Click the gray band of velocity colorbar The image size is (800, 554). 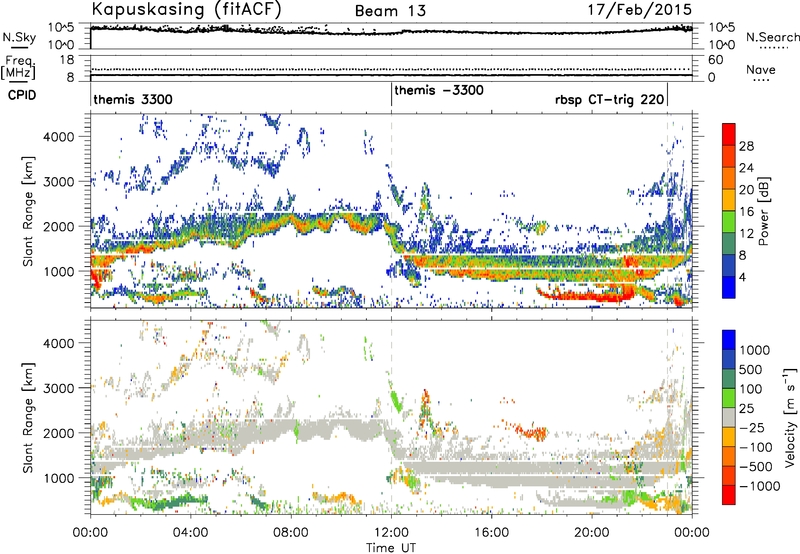coord(729,417)
